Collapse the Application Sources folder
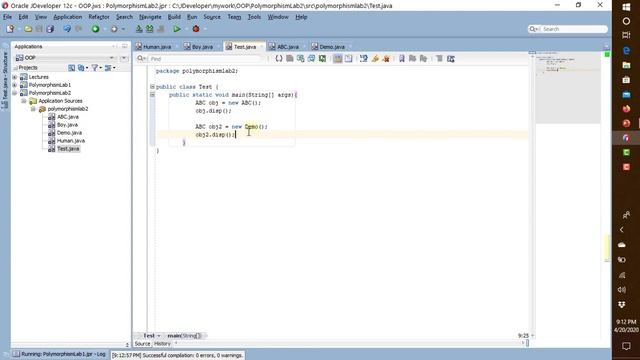640x360 pixels. click(x=24, y=101)
